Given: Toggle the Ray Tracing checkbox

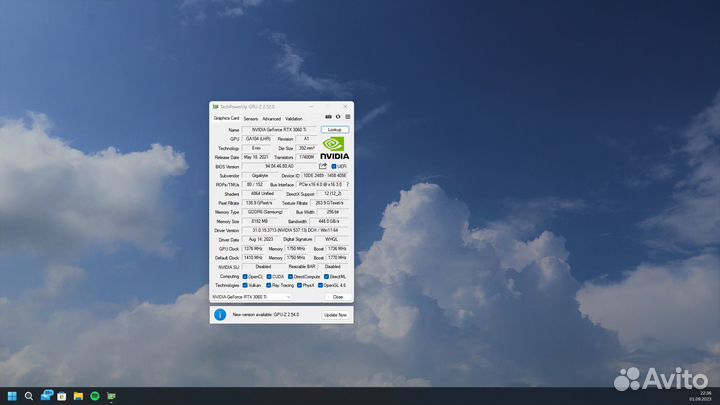Looking at the screenshot, I should click(269, 285).
